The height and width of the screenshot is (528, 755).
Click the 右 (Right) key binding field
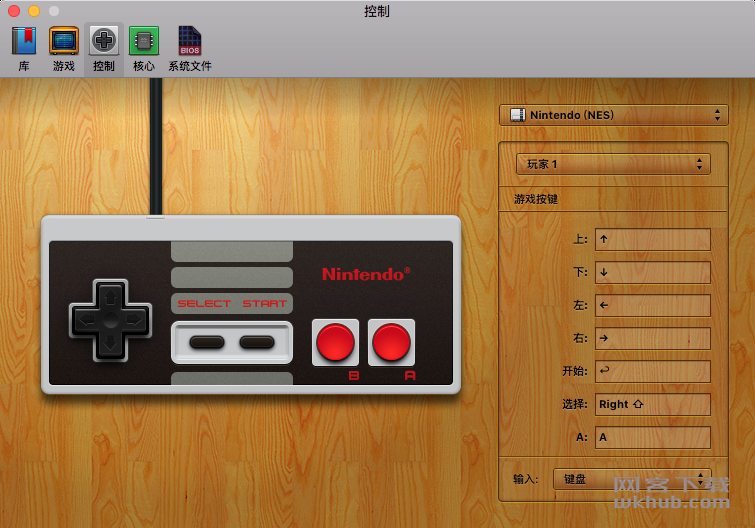click(x=652, y=338)
